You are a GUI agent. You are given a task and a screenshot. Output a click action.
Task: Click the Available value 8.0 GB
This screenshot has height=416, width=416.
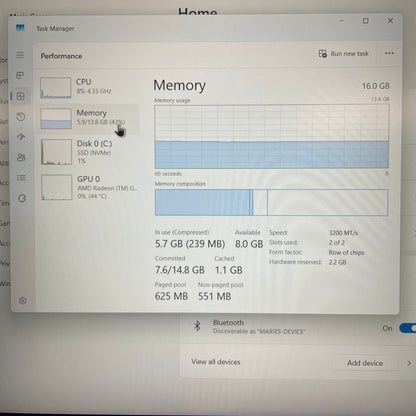(249, 244)
